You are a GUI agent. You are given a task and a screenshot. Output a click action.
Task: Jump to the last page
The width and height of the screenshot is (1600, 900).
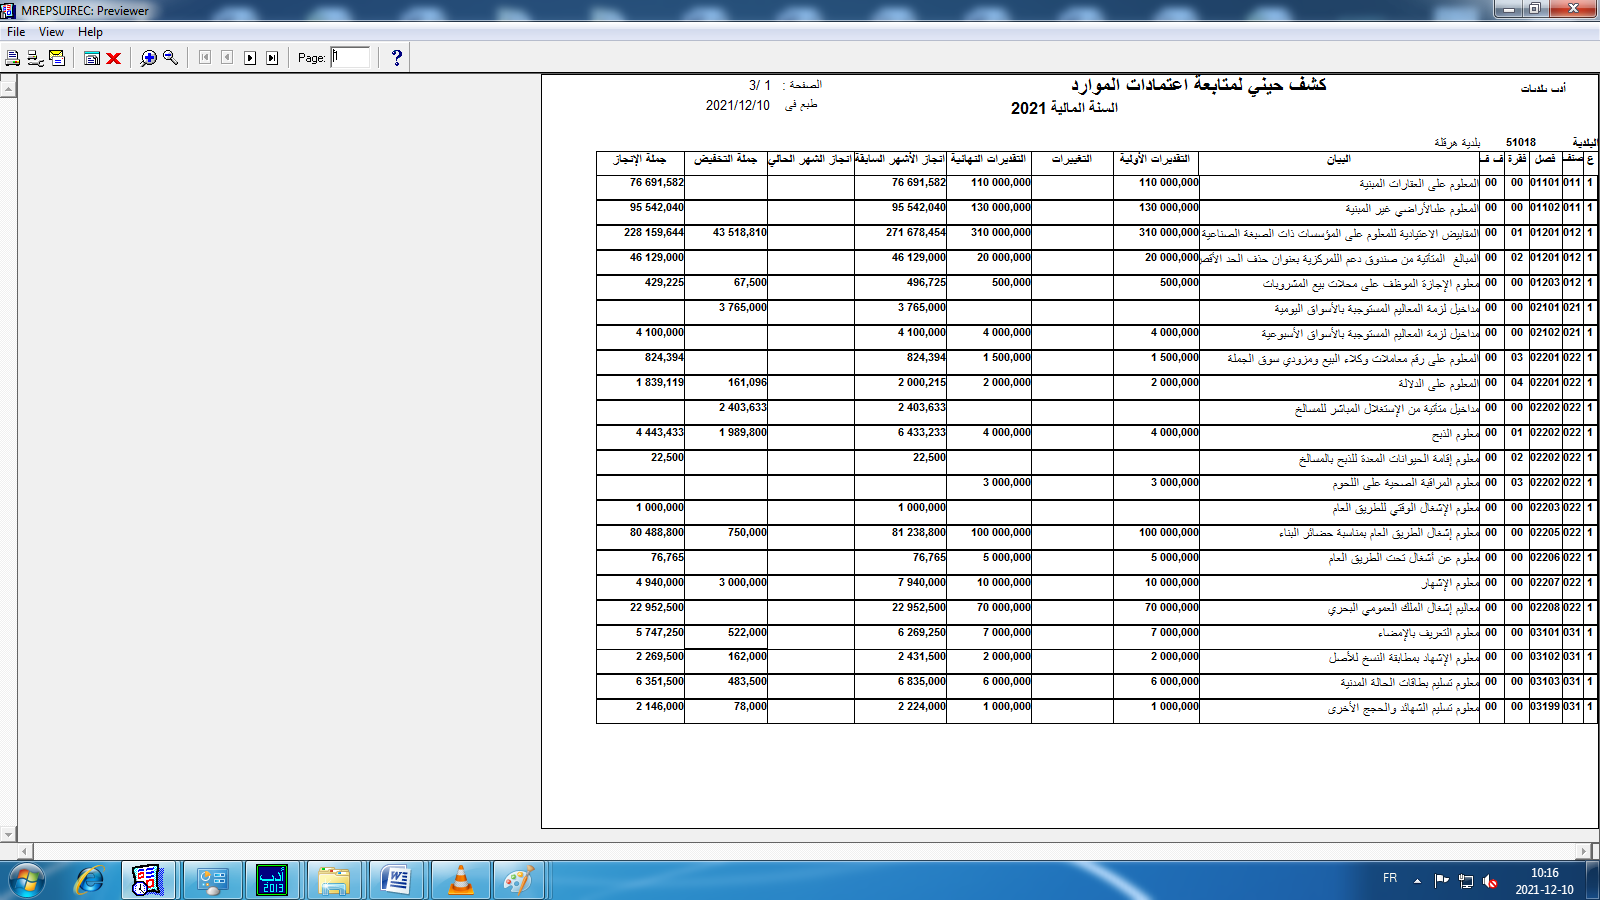(x=272, y=58)
